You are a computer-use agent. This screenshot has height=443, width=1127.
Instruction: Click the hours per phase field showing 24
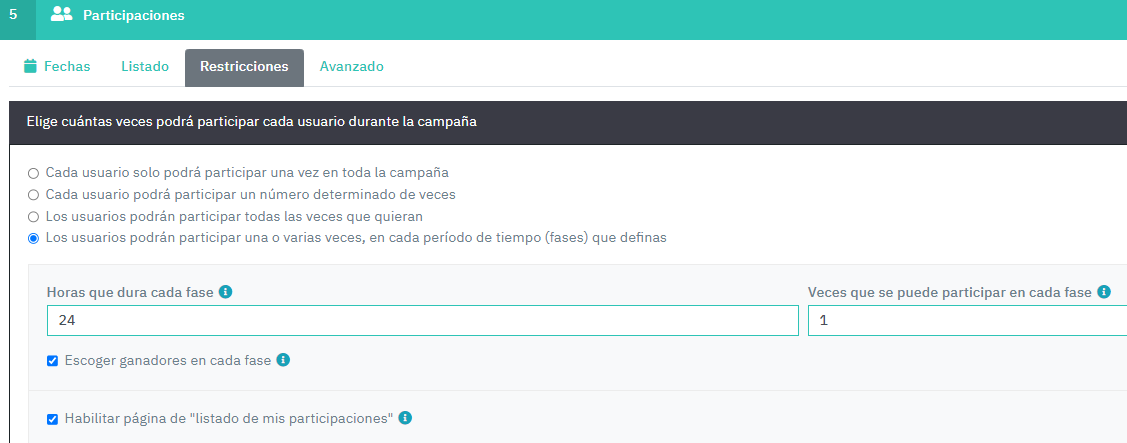[x=423, y=321]
